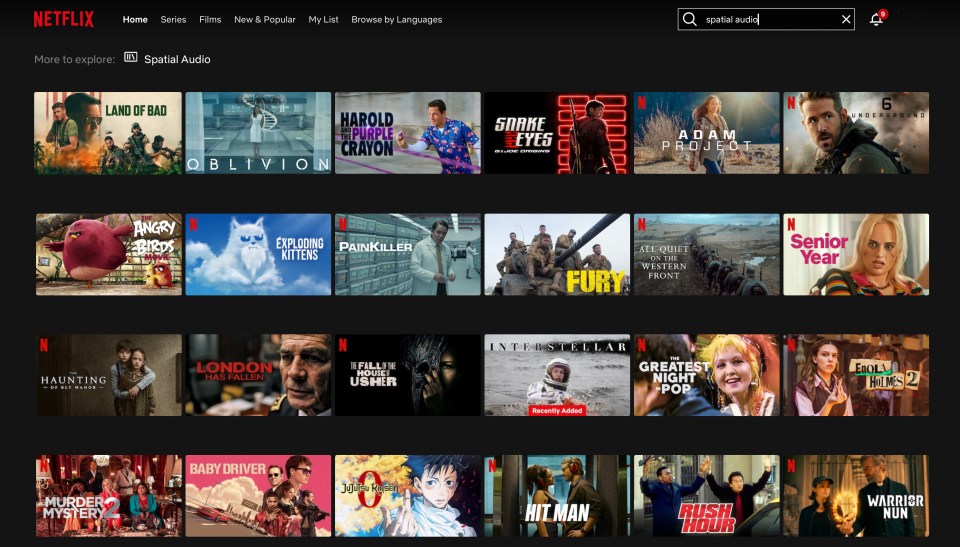960x547 pixels.
Task: Click the Netflix logo
Action: point(64,20)
